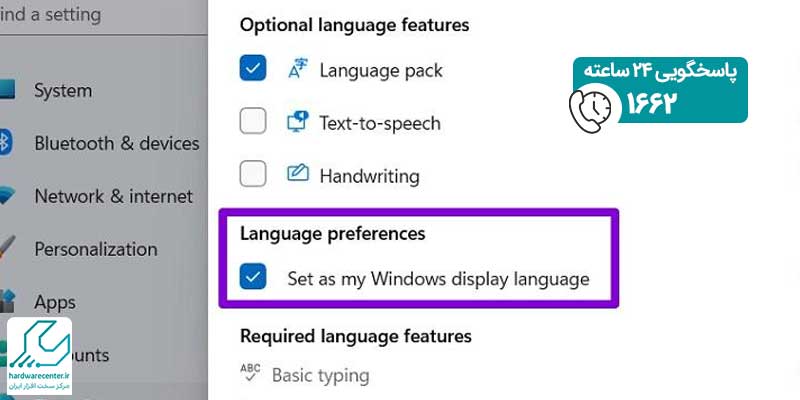Click the Text-to-speech icon
The width and height of the screenshot is (800, 400).
(x=299, y=123)
